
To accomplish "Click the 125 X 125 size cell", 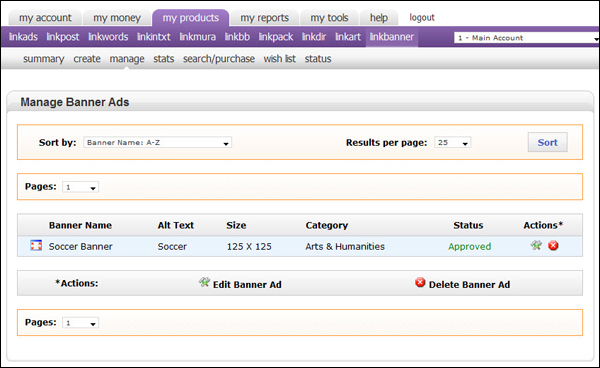I will [249, 246].
